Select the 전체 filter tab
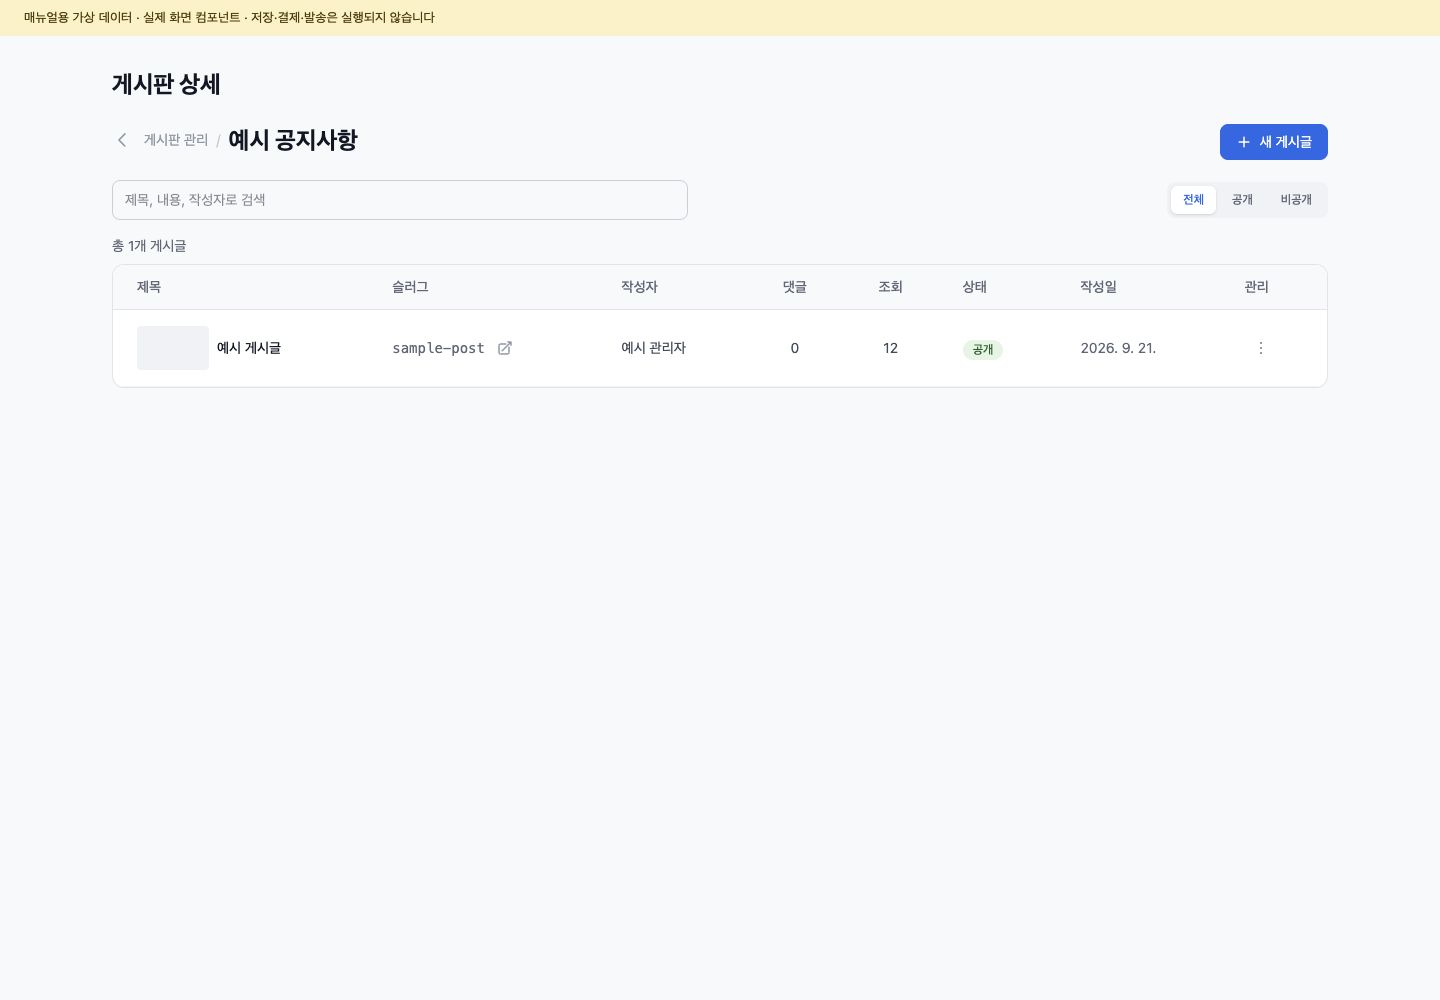 click(1193, 200)
